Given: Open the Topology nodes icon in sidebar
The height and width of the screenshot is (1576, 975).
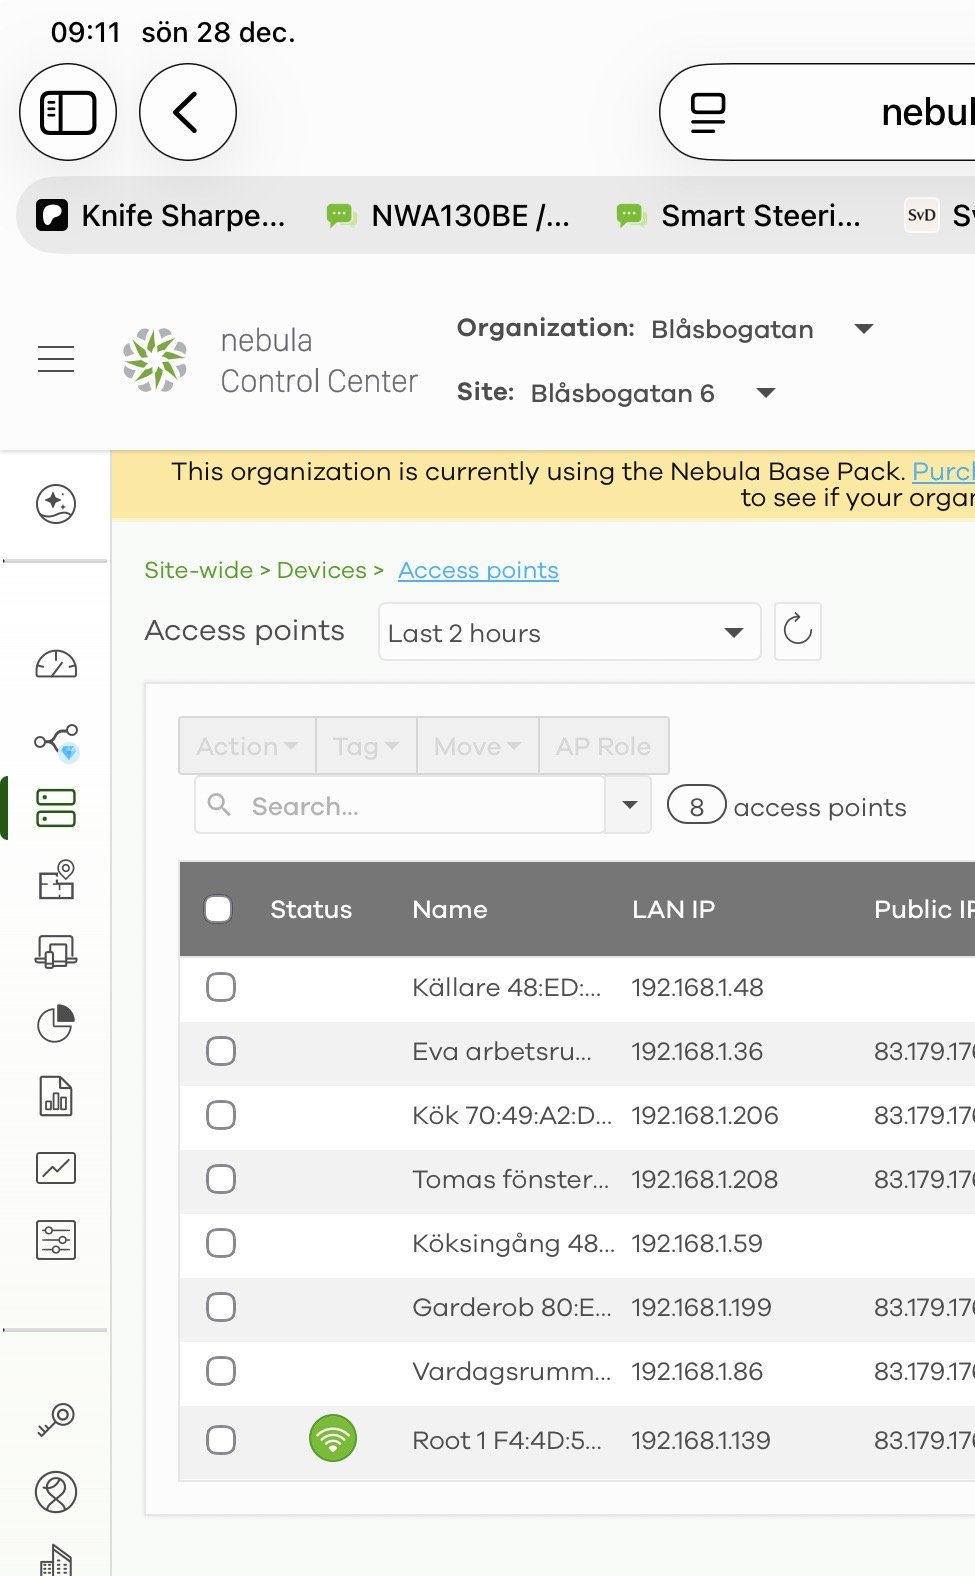Looking at the screenshot, I should pyautogui.click(x=56, y=742).
